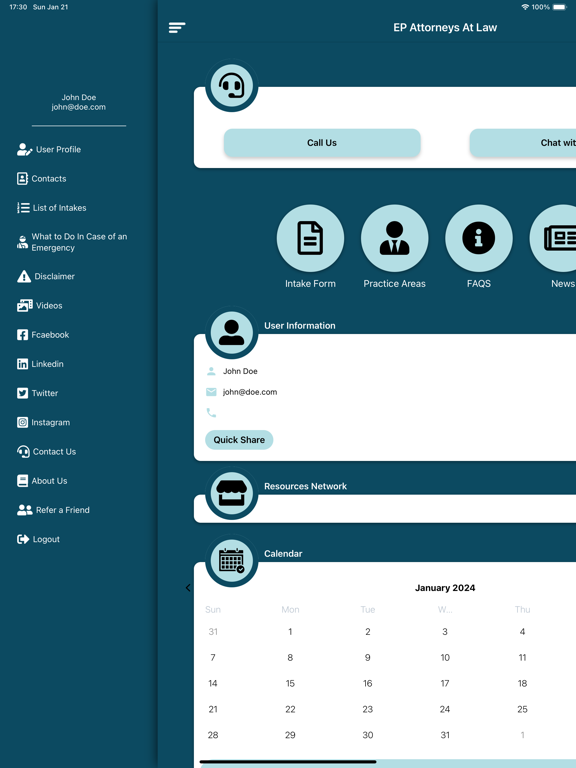Screen dimensions: 576x768
Task: Click the EP Attorneys At Law title
Action: click(445, 27)
